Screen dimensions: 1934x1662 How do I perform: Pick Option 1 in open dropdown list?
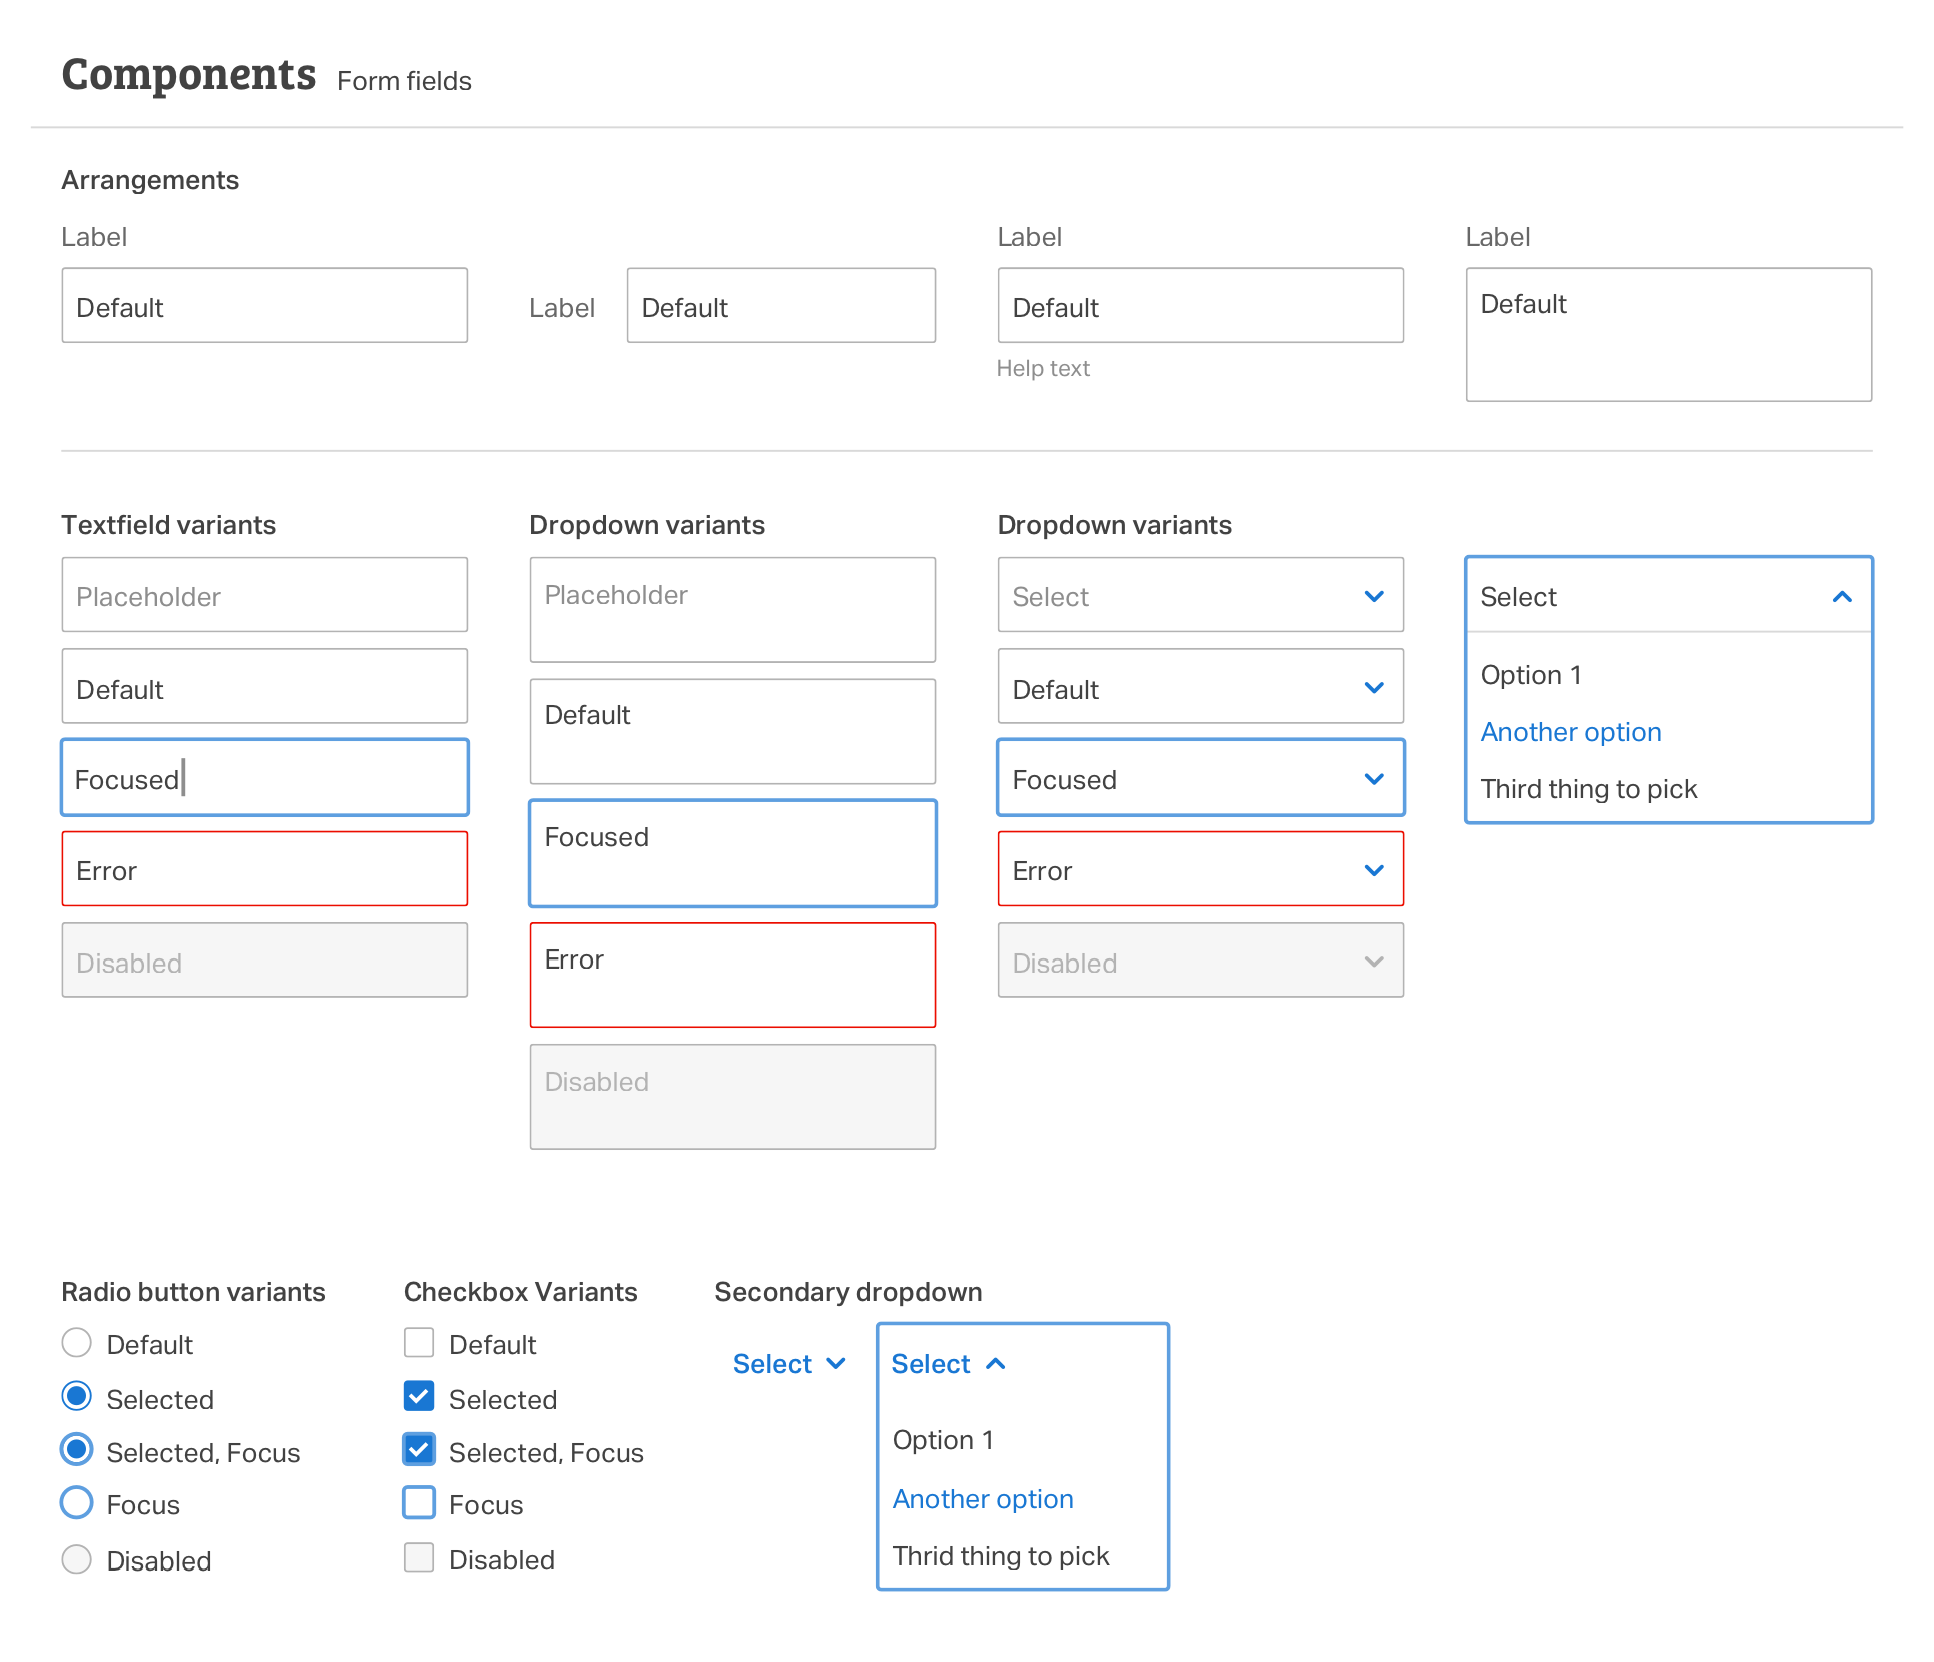coord(1530,675)
